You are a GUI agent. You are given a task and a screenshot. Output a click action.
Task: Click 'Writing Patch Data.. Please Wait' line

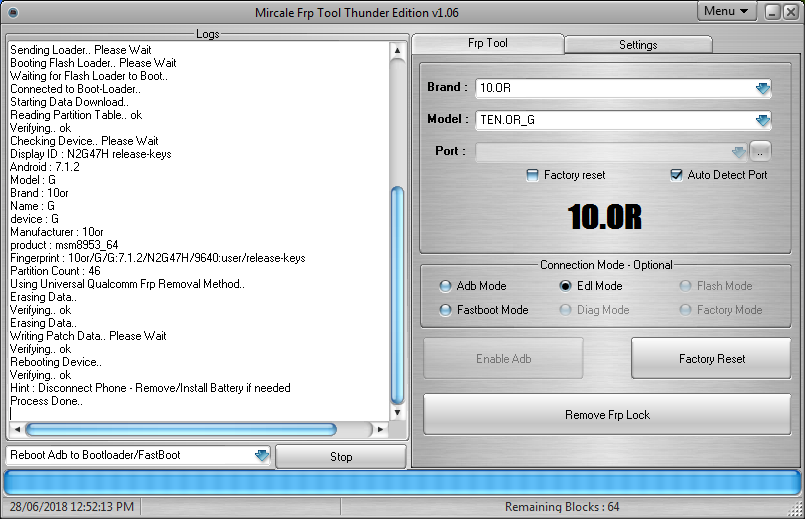[88, 336]
